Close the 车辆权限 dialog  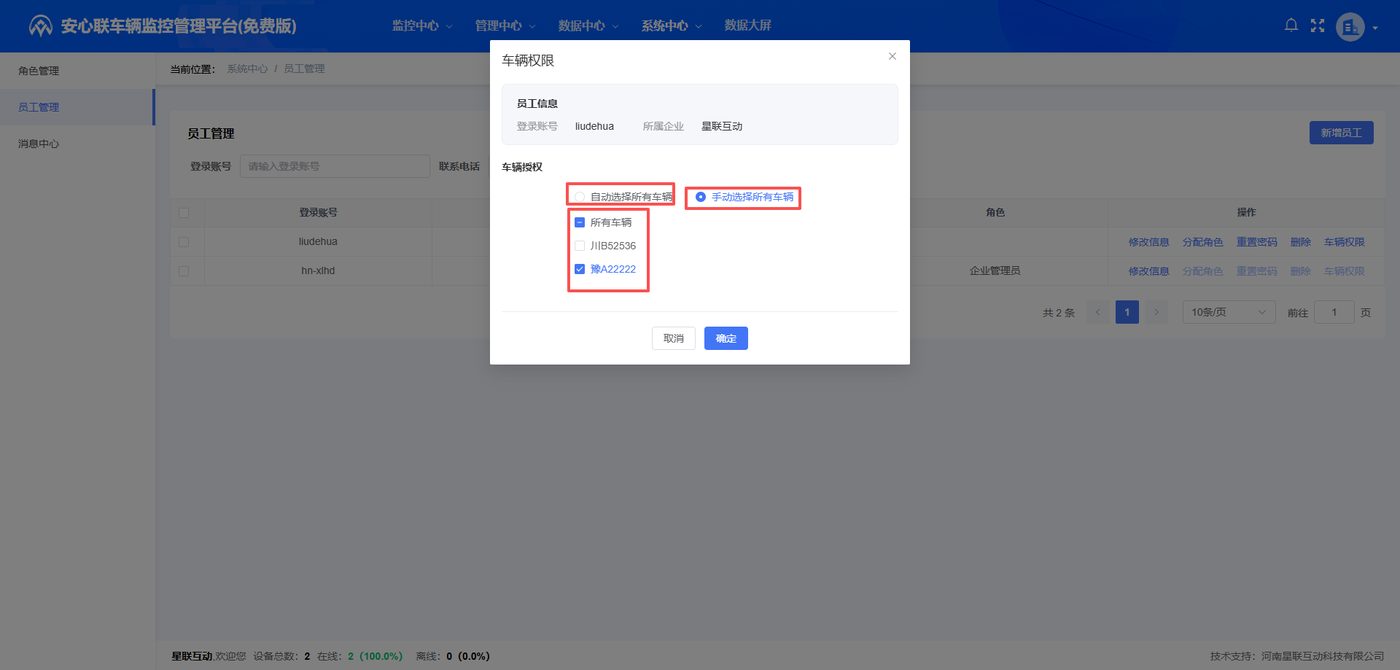point(892,57)
